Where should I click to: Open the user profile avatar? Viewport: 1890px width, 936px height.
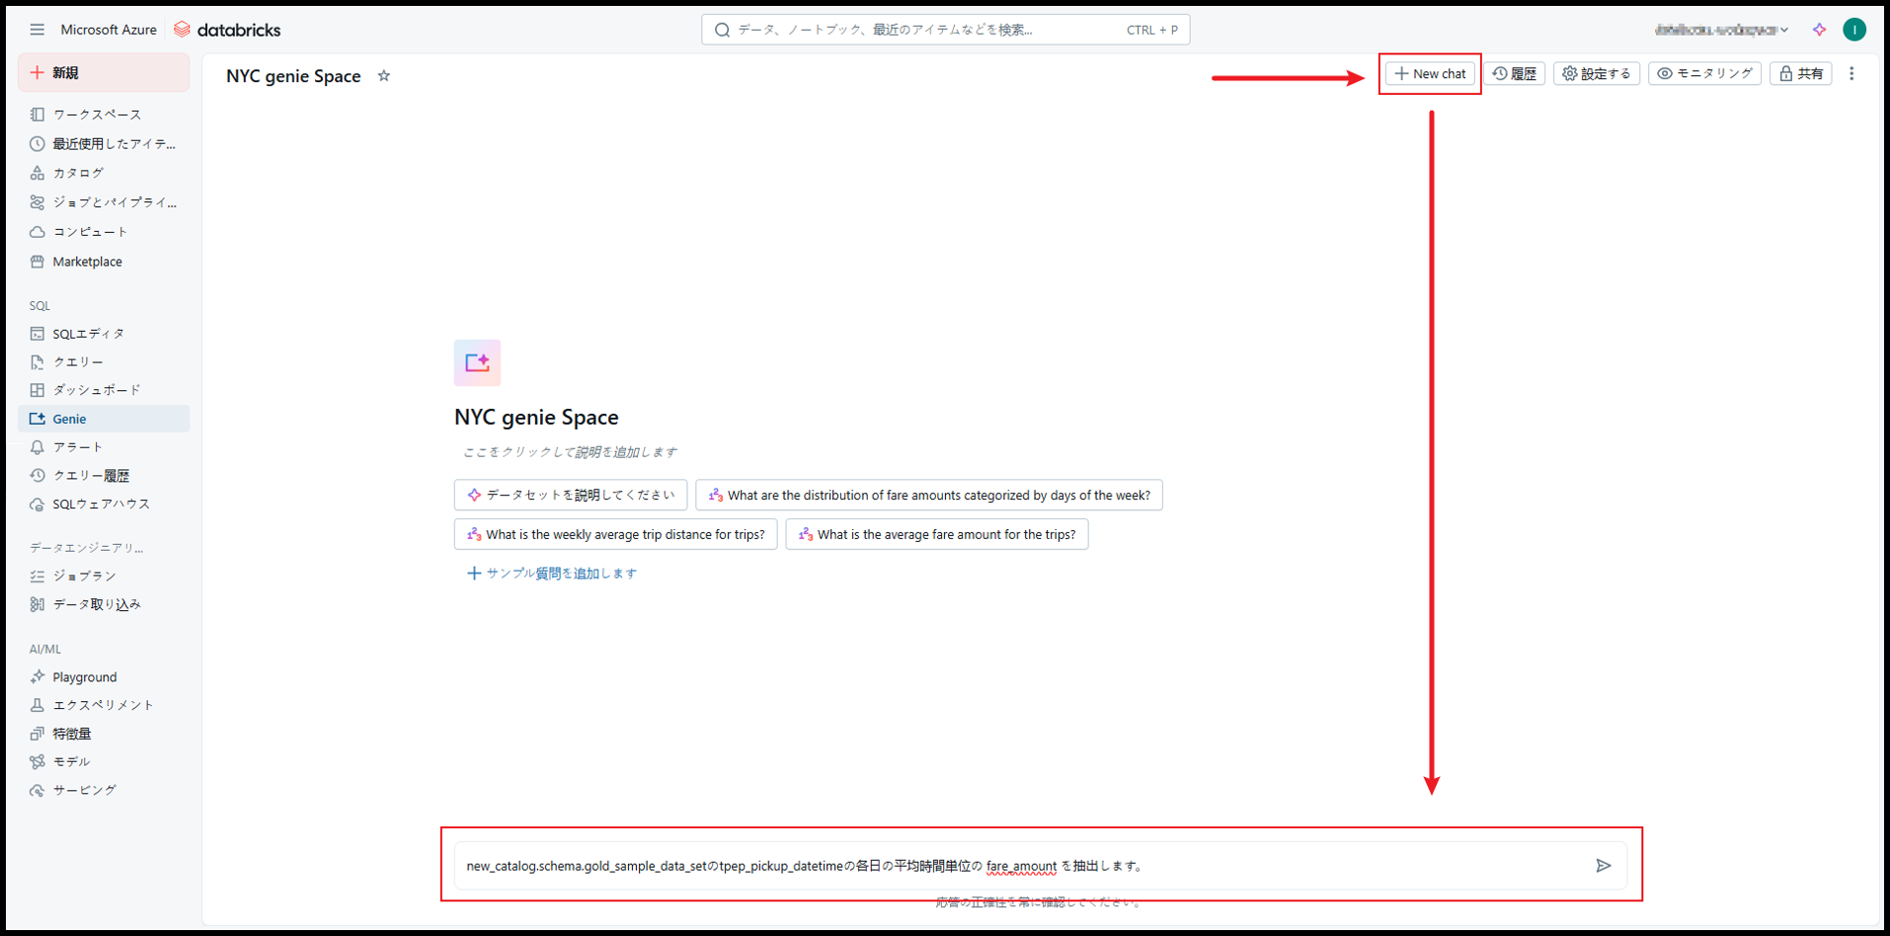[1854, 30]
